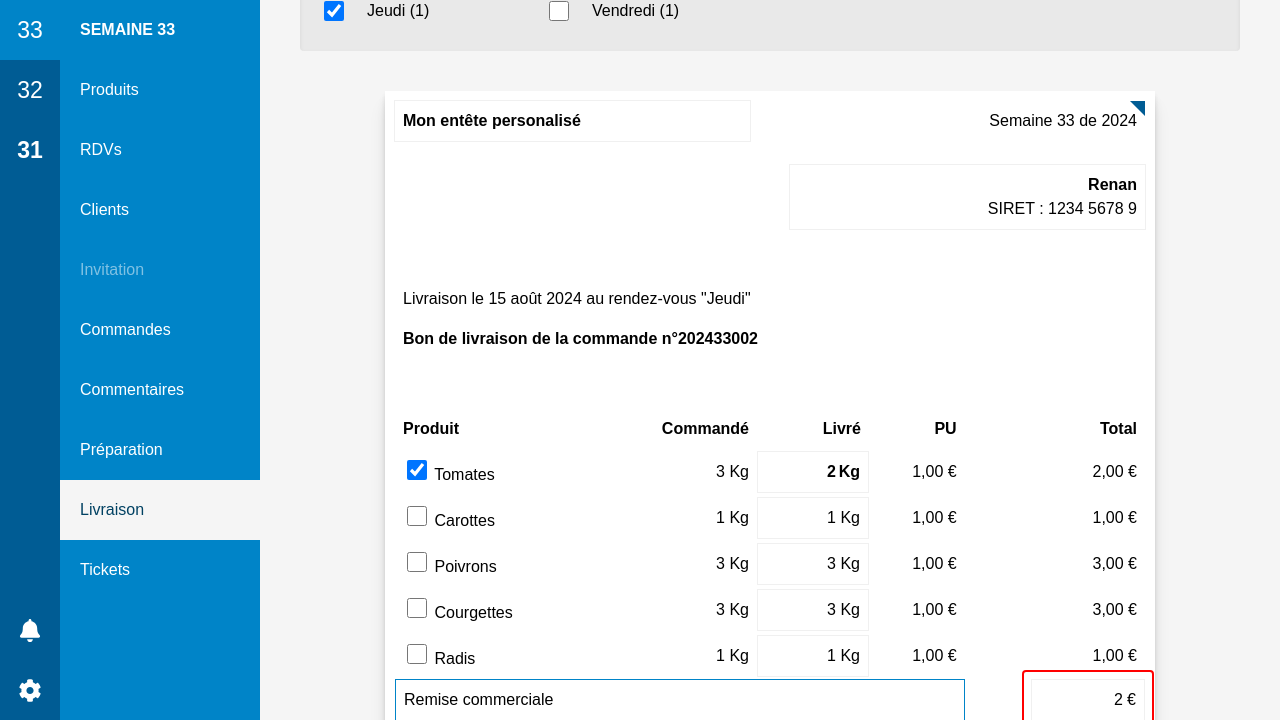Image resolution: width=1280 pixels, height=720 pixels.
Task: Edit the Tomates delivered quantity field
Action: (x=812, y=472)
